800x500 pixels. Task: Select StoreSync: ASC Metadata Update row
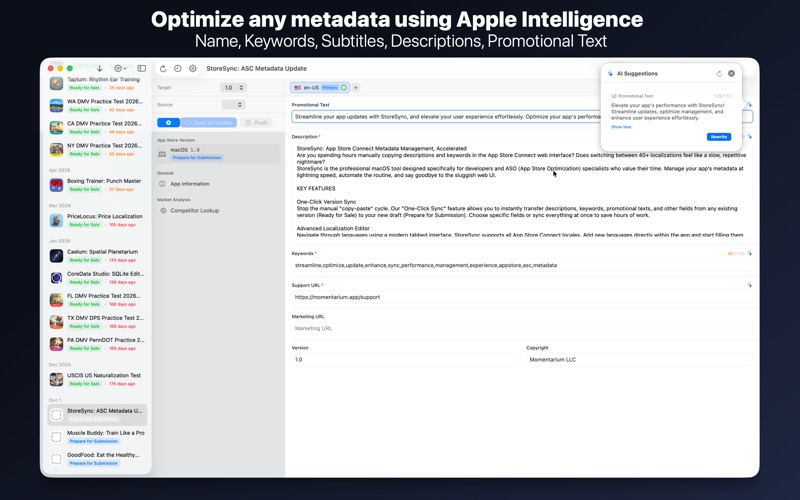coord(97,414)
